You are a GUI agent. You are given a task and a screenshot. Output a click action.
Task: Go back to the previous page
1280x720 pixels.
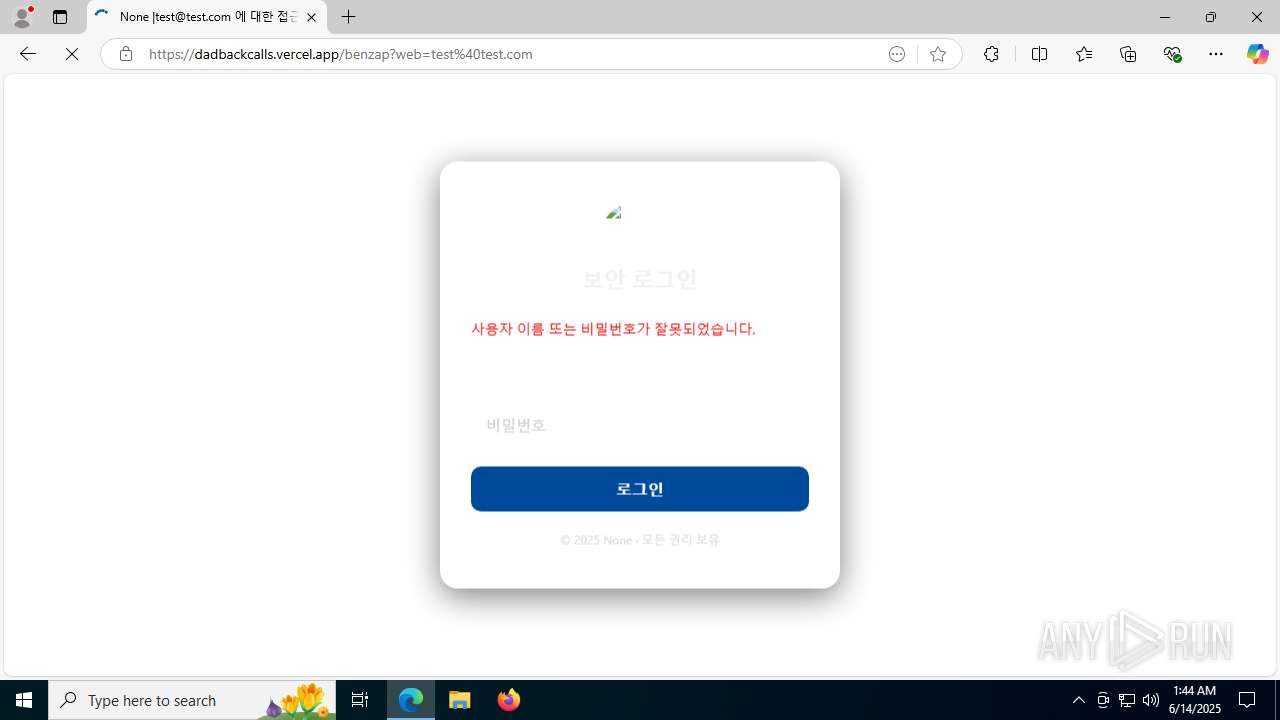(28, 54)
